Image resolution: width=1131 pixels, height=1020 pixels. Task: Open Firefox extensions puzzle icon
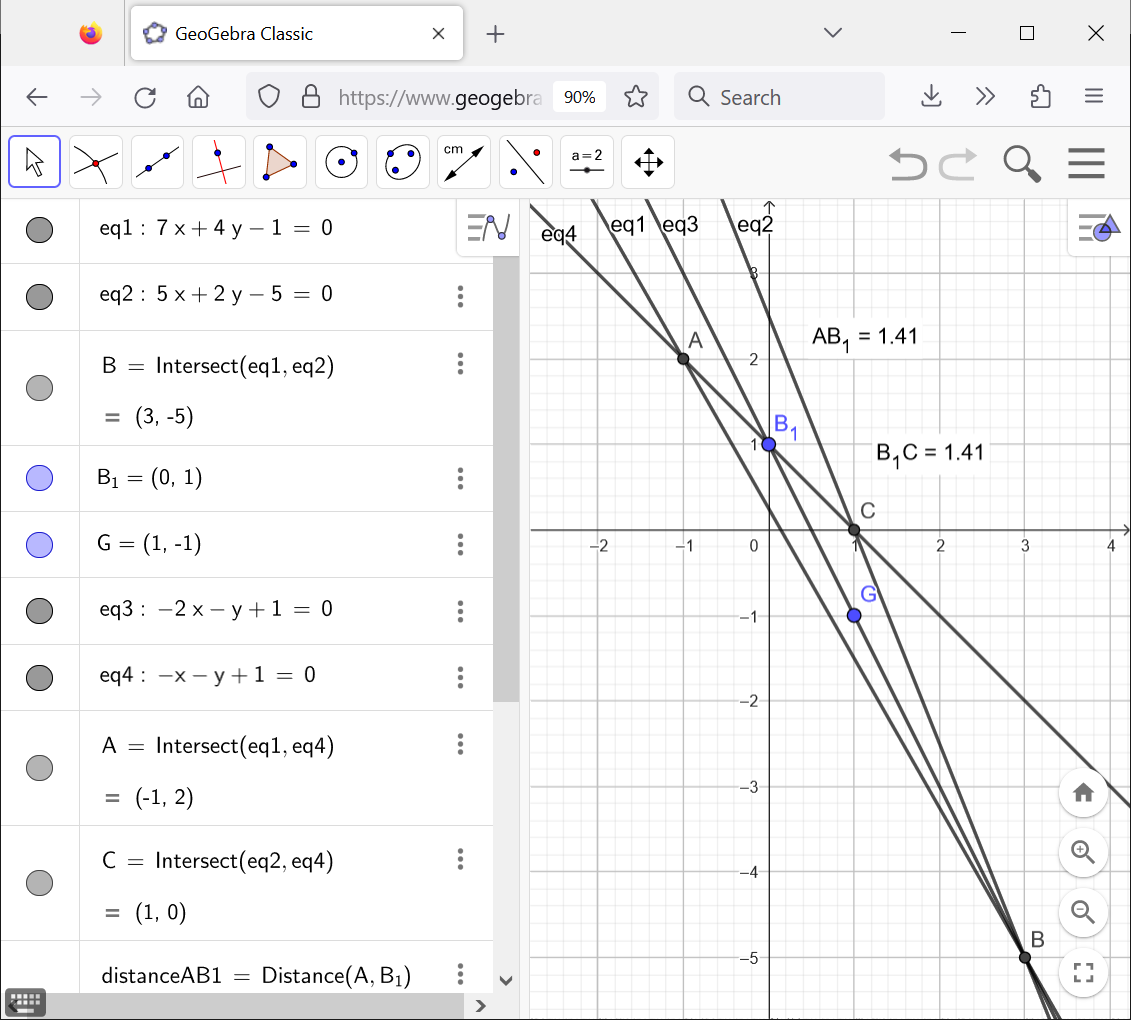1040,96
